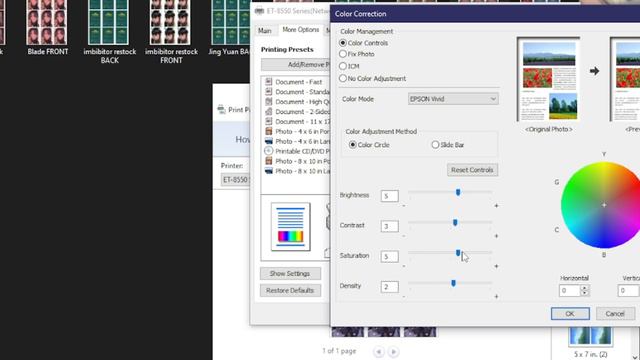640x360 pixels.
Task: Select Photo - 8 x 10 in Portrait preset
Action: pos(297,161)
